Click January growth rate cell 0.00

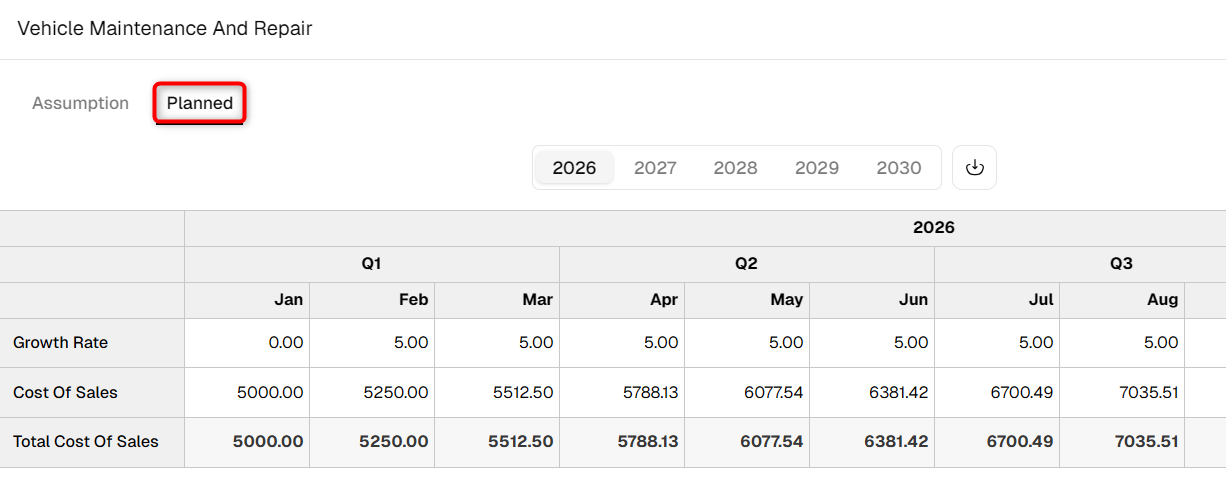pos(247,343)
